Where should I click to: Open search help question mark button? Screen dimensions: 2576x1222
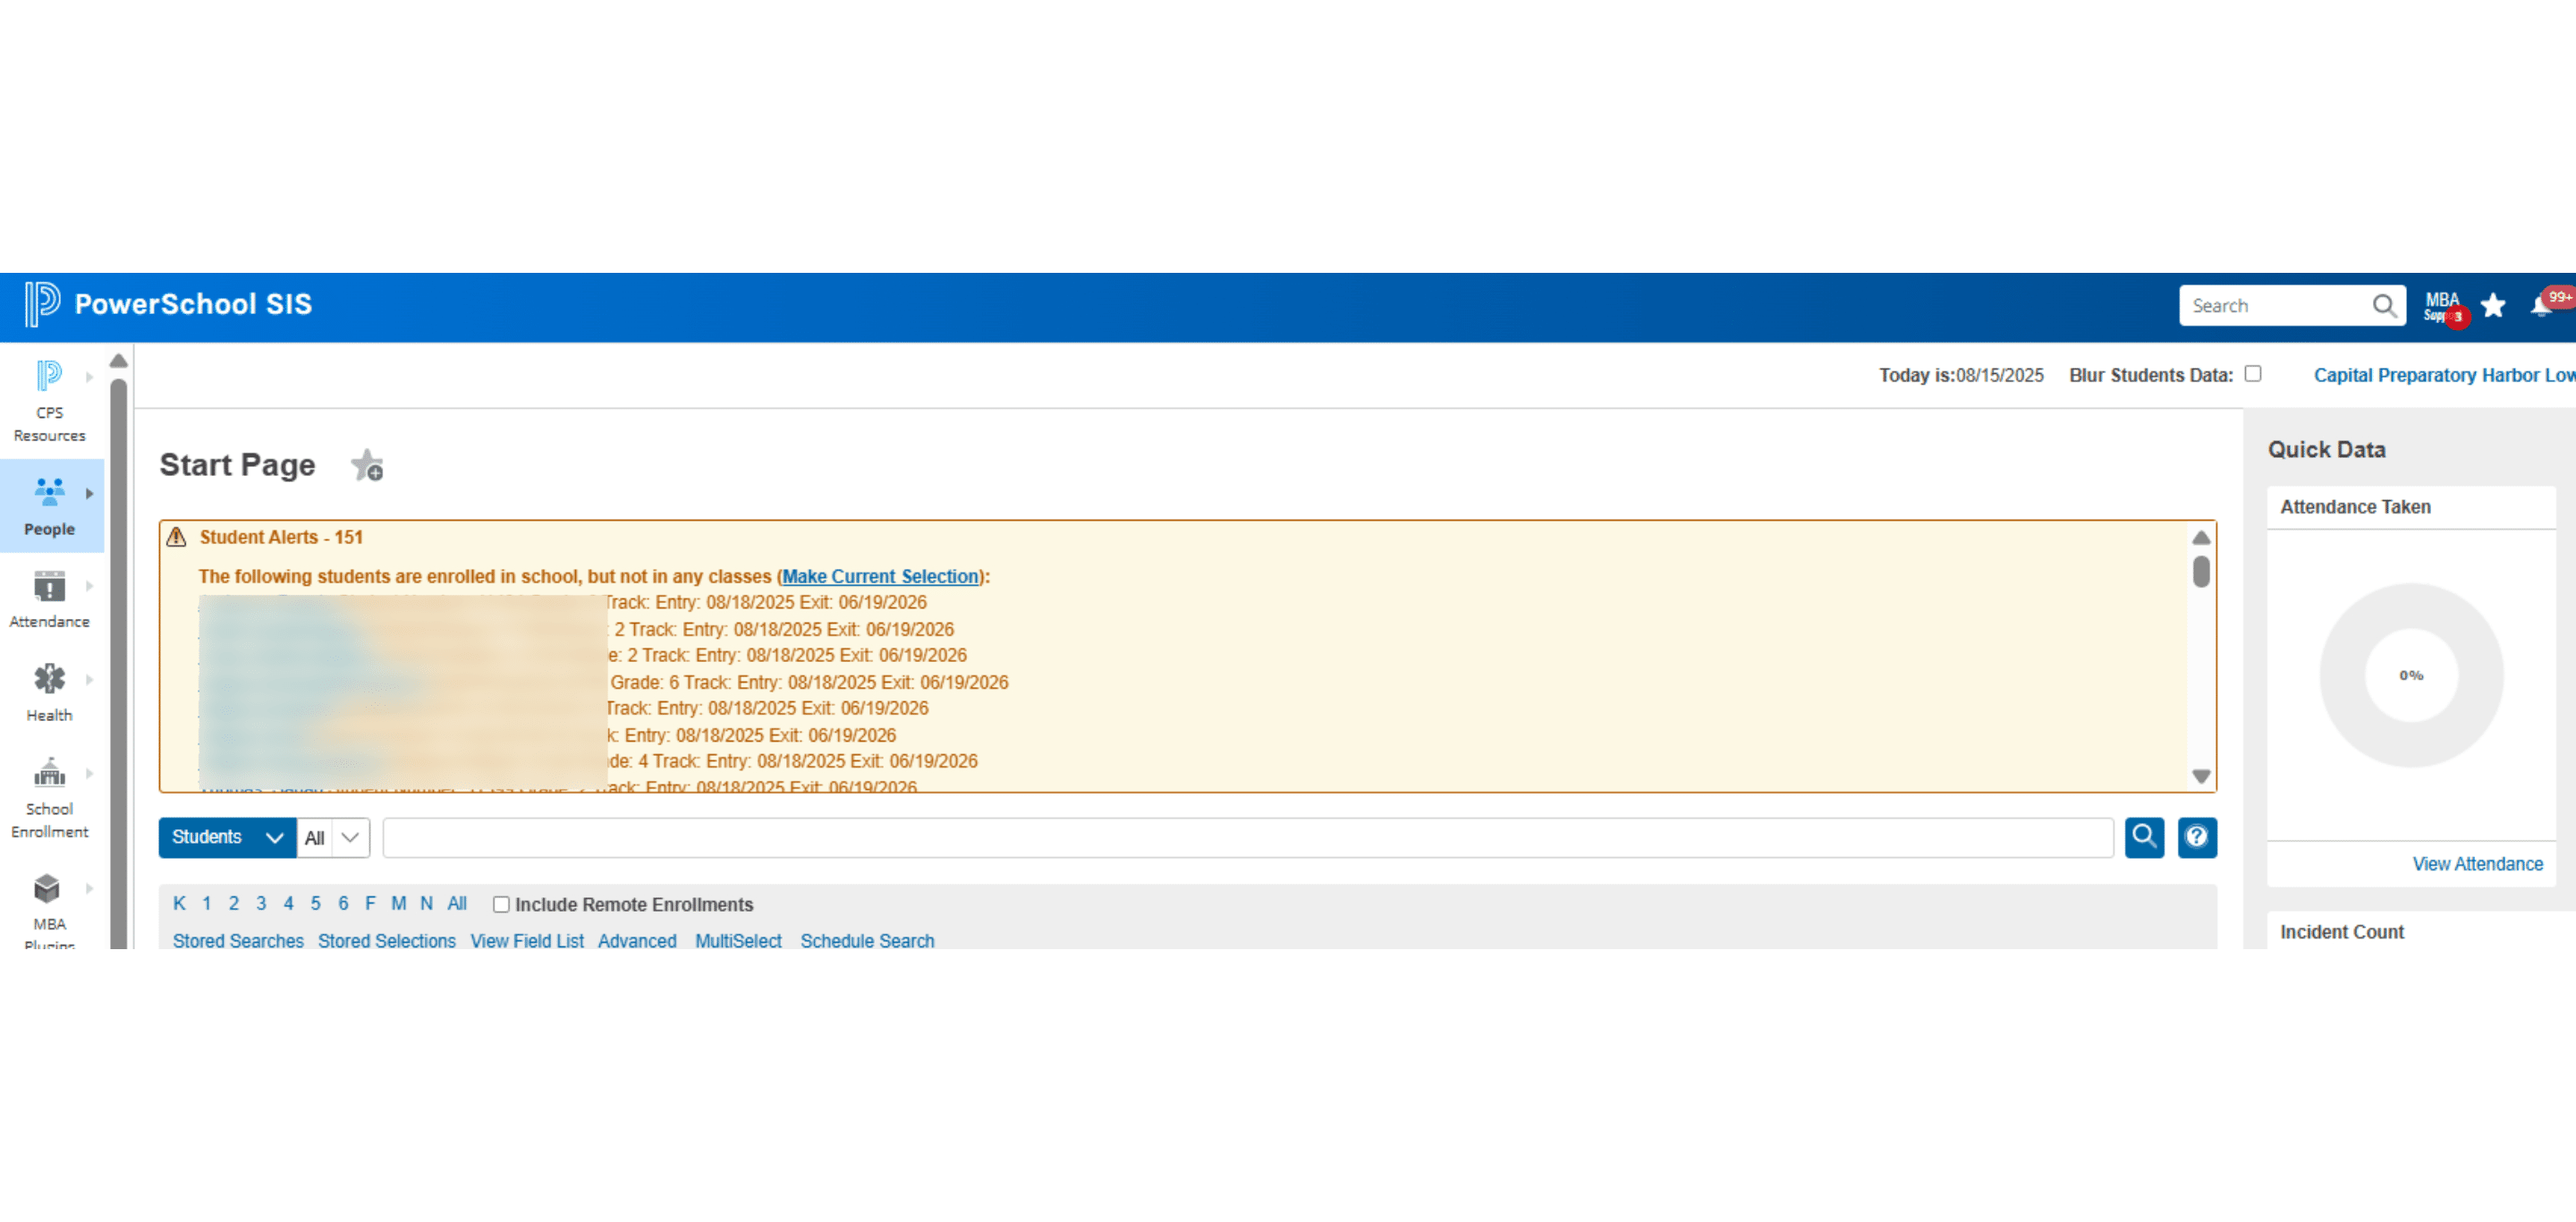[2197, 837]
